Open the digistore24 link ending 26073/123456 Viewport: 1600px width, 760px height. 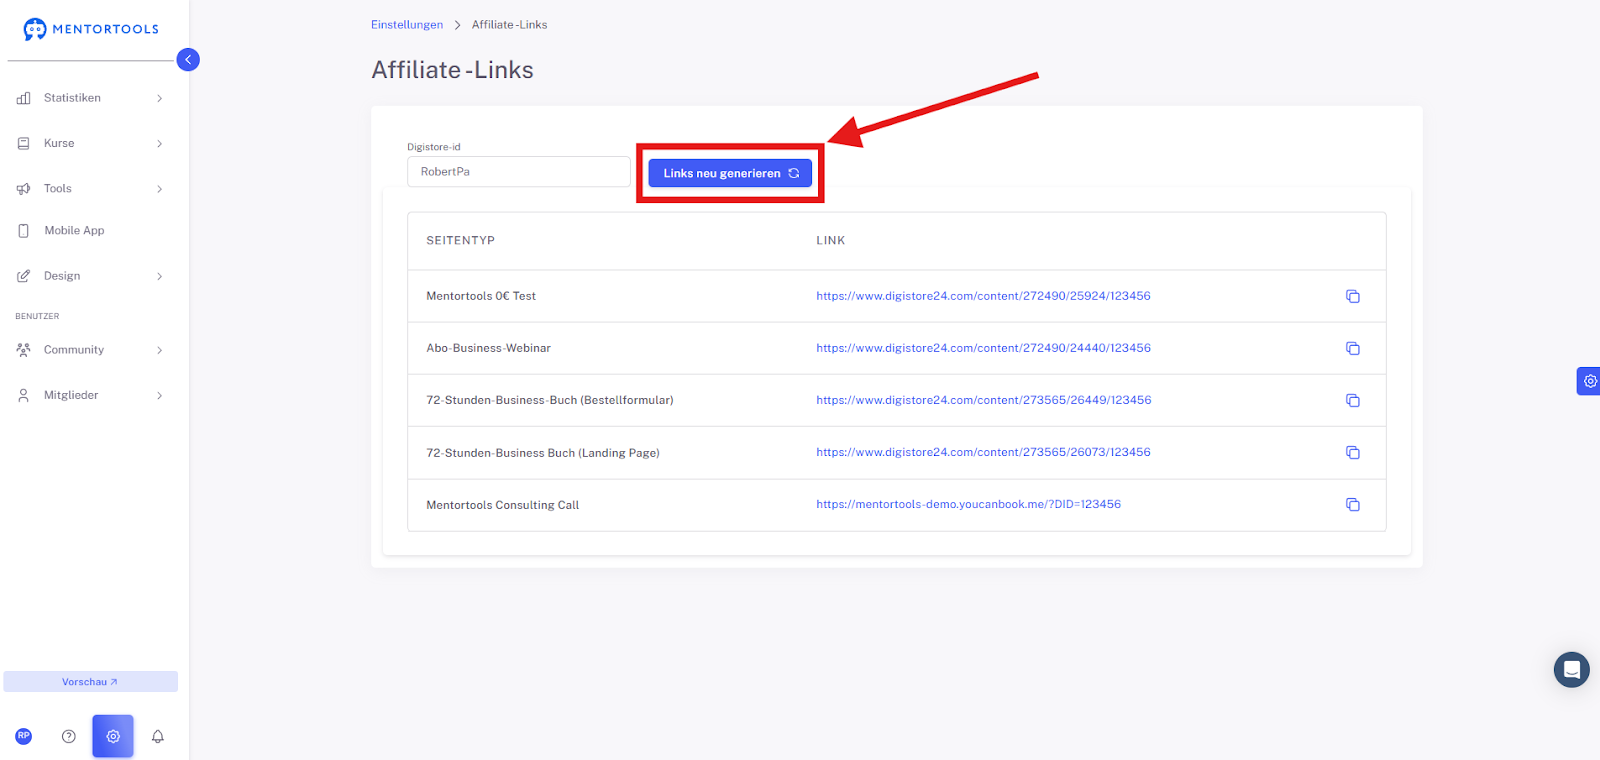click(983, 452)
